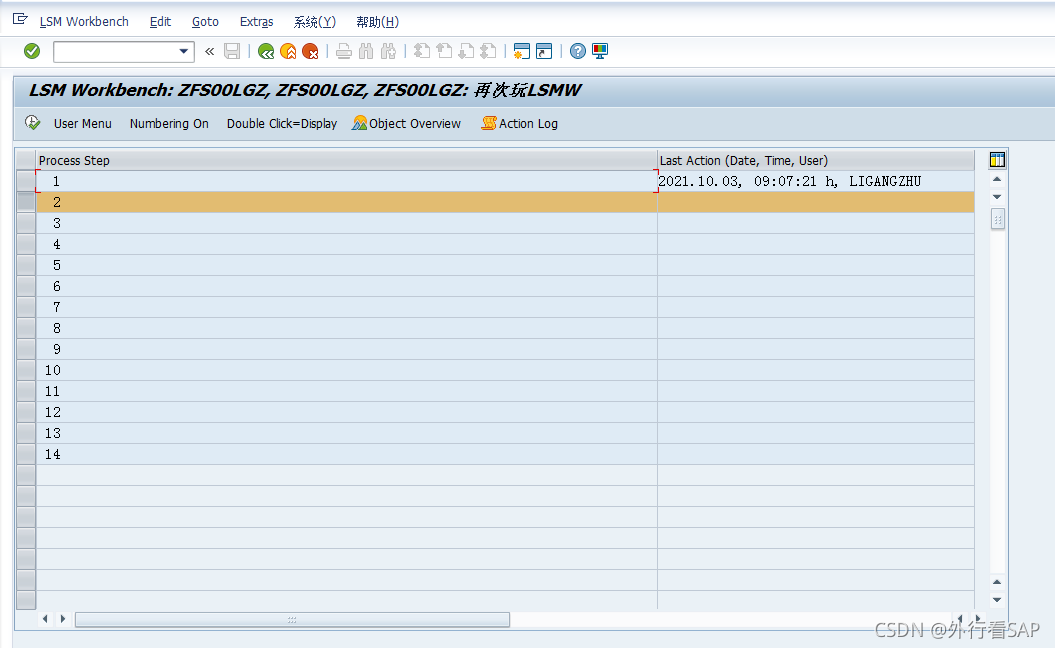Open the Edit menu
1055x648 pixels.
coord(160,22)
